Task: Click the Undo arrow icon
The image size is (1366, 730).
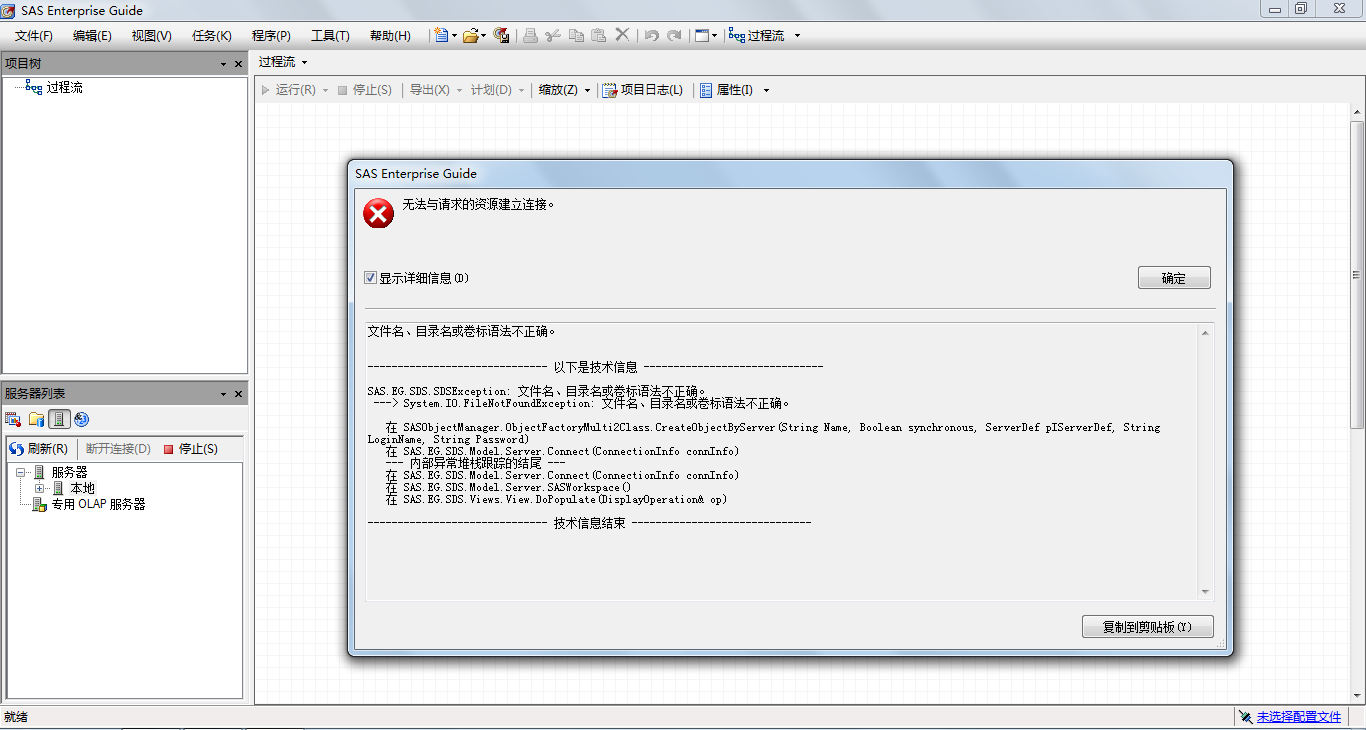Action: click(x=651, y=35)
